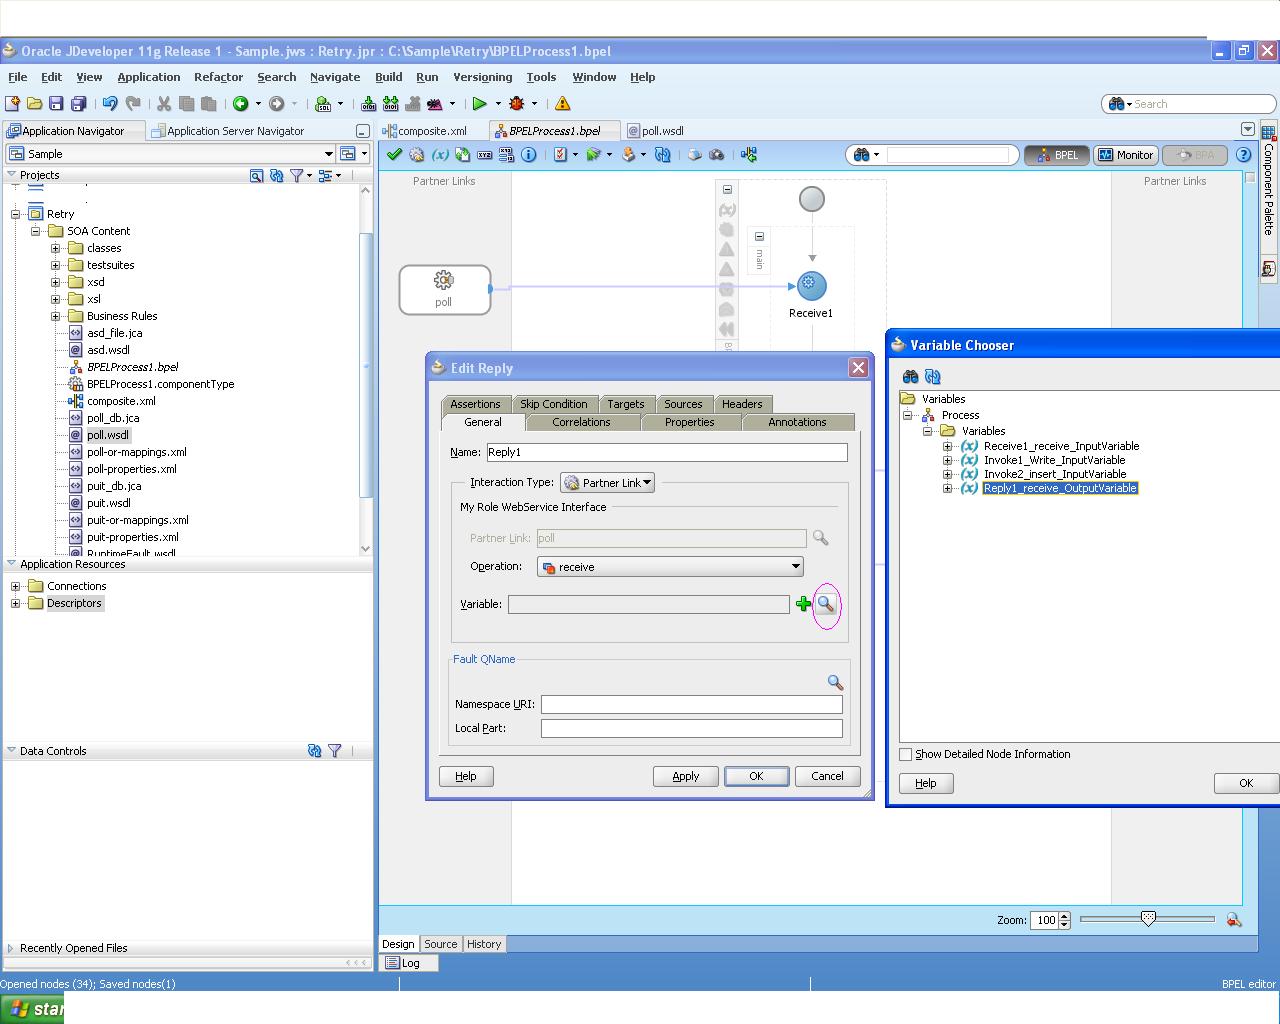1280x1024 pixels.
Task: Select the BPEL view toggle button
Action: pyautogui.click(x=1056, y=154)
